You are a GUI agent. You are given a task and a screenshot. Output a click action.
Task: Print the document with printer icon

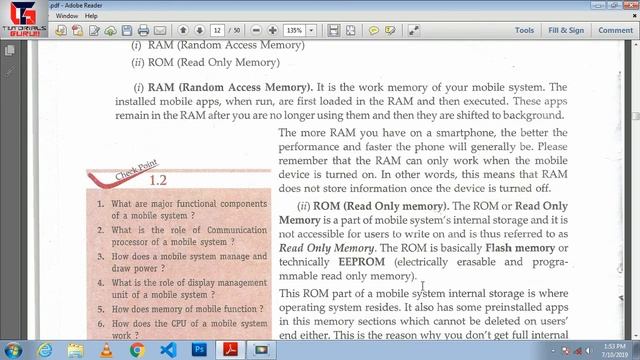143,31
